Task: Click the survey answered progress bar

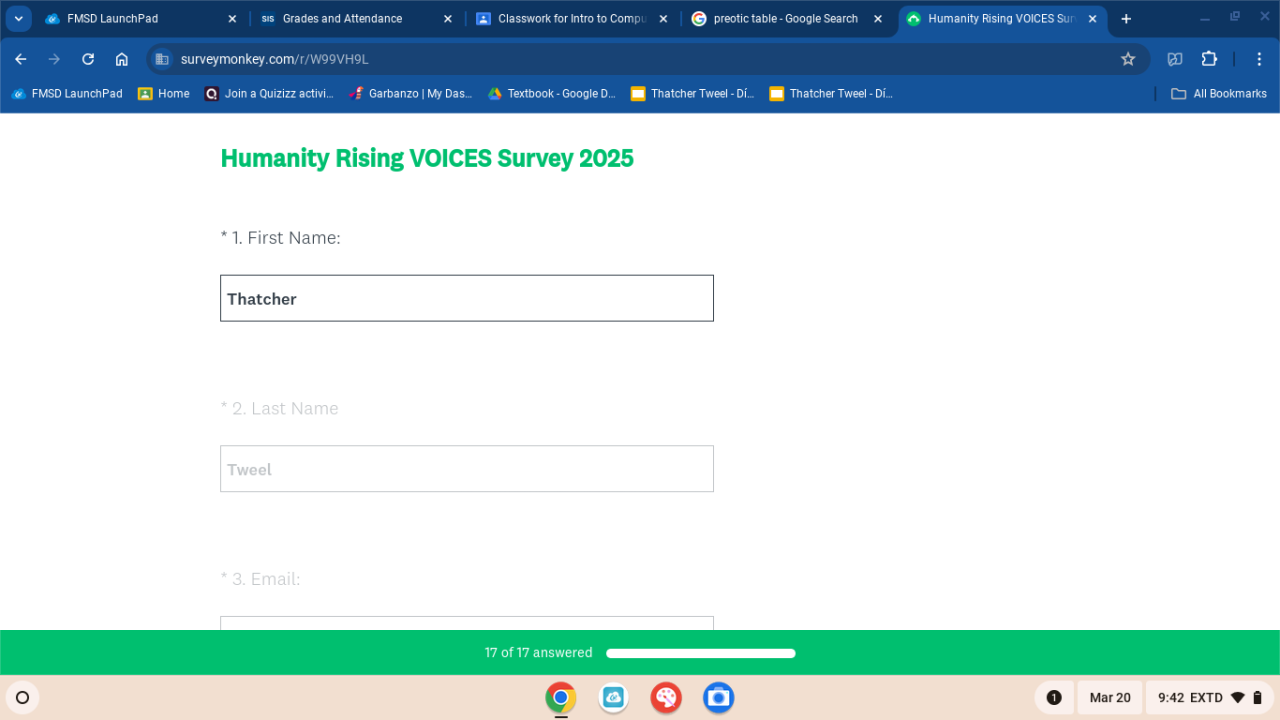Action: point(701,653)
